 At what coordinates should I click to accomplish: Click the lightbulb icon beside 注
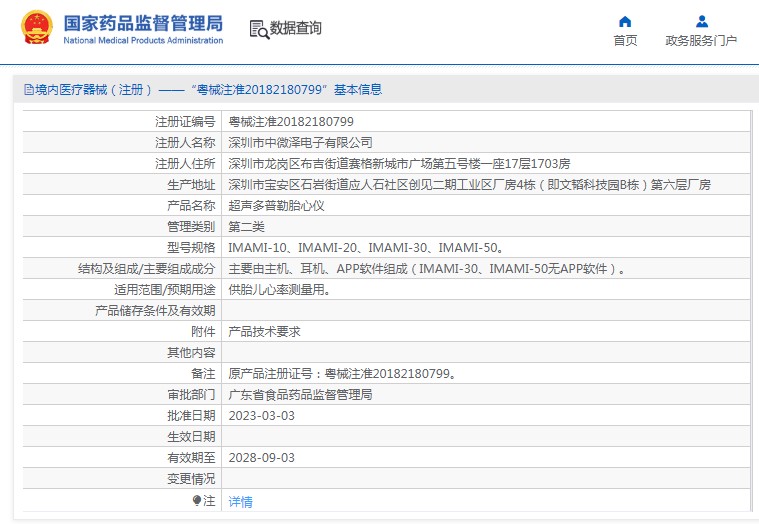[x=197, y=500]
